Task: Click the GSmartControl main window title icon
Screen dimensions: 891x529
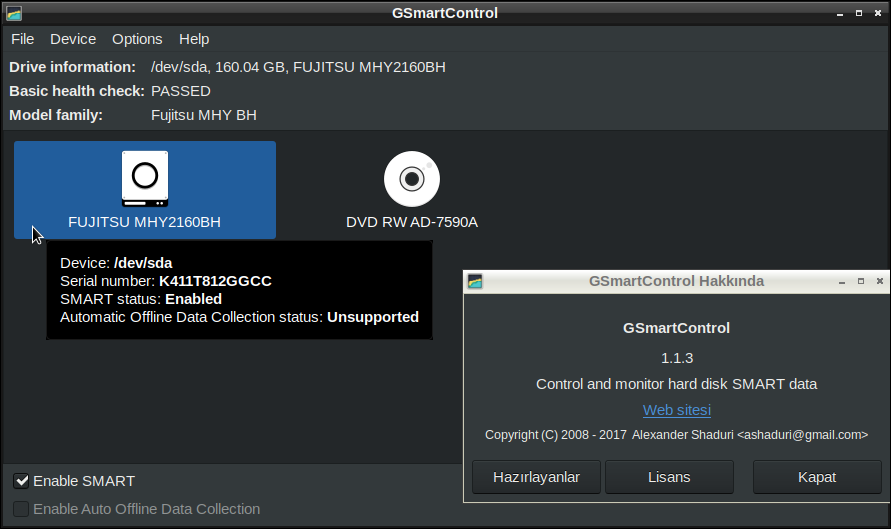Action: point(14,13)
